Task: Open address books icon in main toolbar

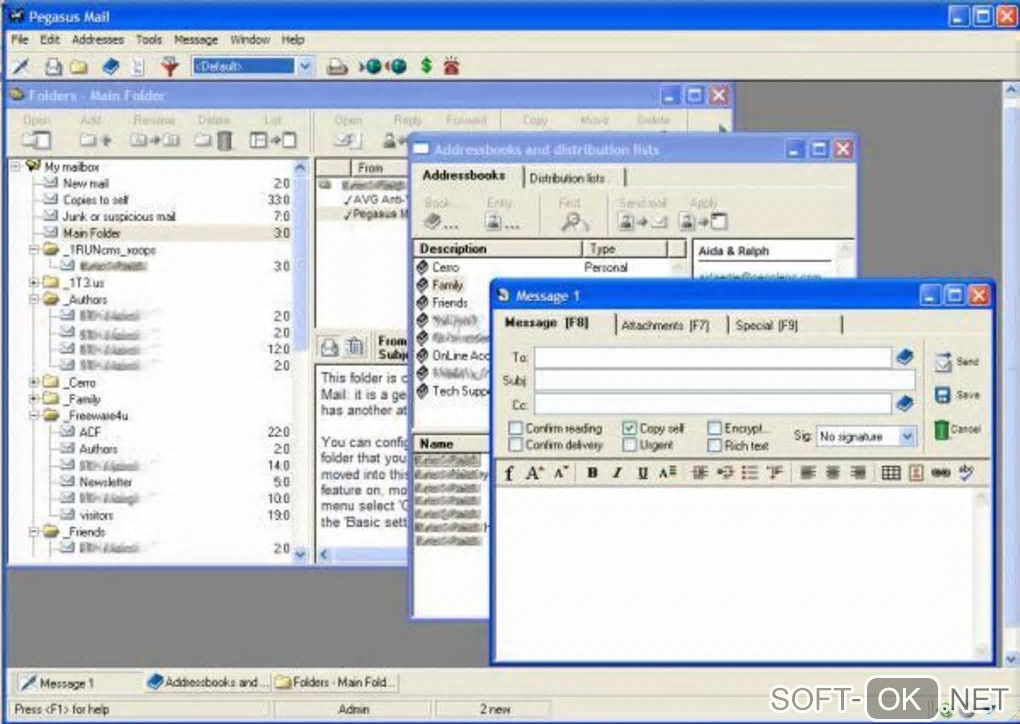Action: 111,66
